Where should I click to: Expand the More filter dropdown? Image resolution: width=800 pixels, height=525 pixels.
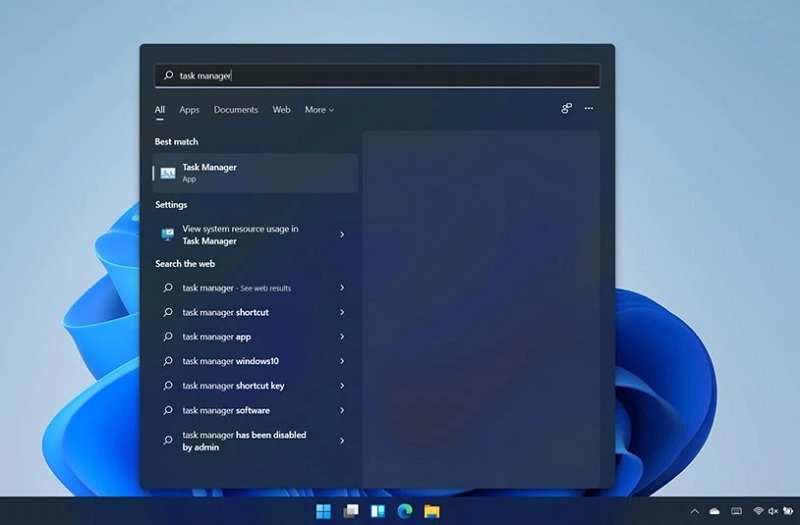pos(319,110)
